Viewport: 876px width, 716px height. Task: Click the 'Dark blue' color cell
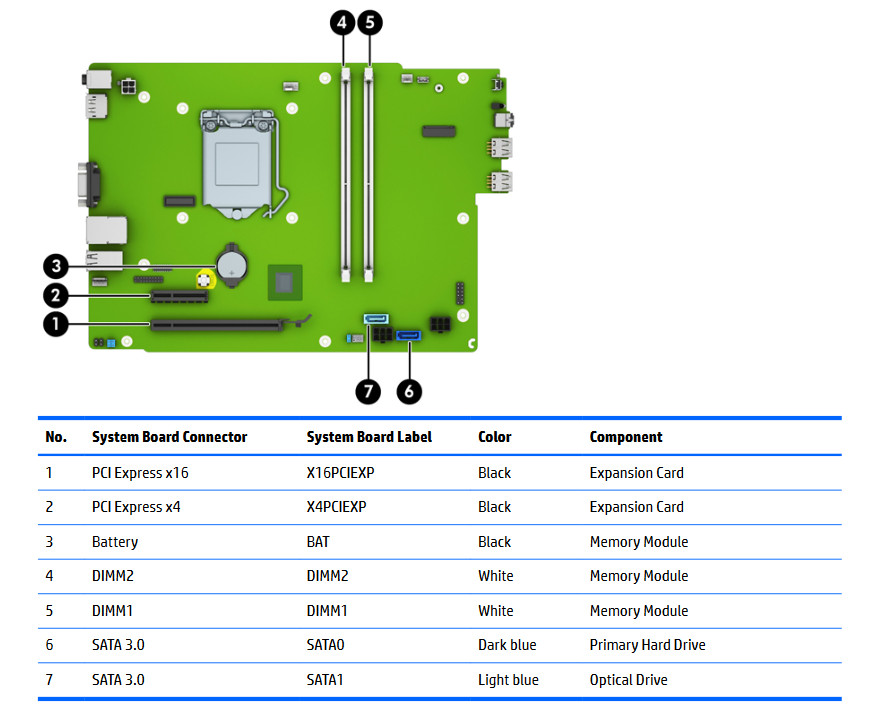click(507, 645)
